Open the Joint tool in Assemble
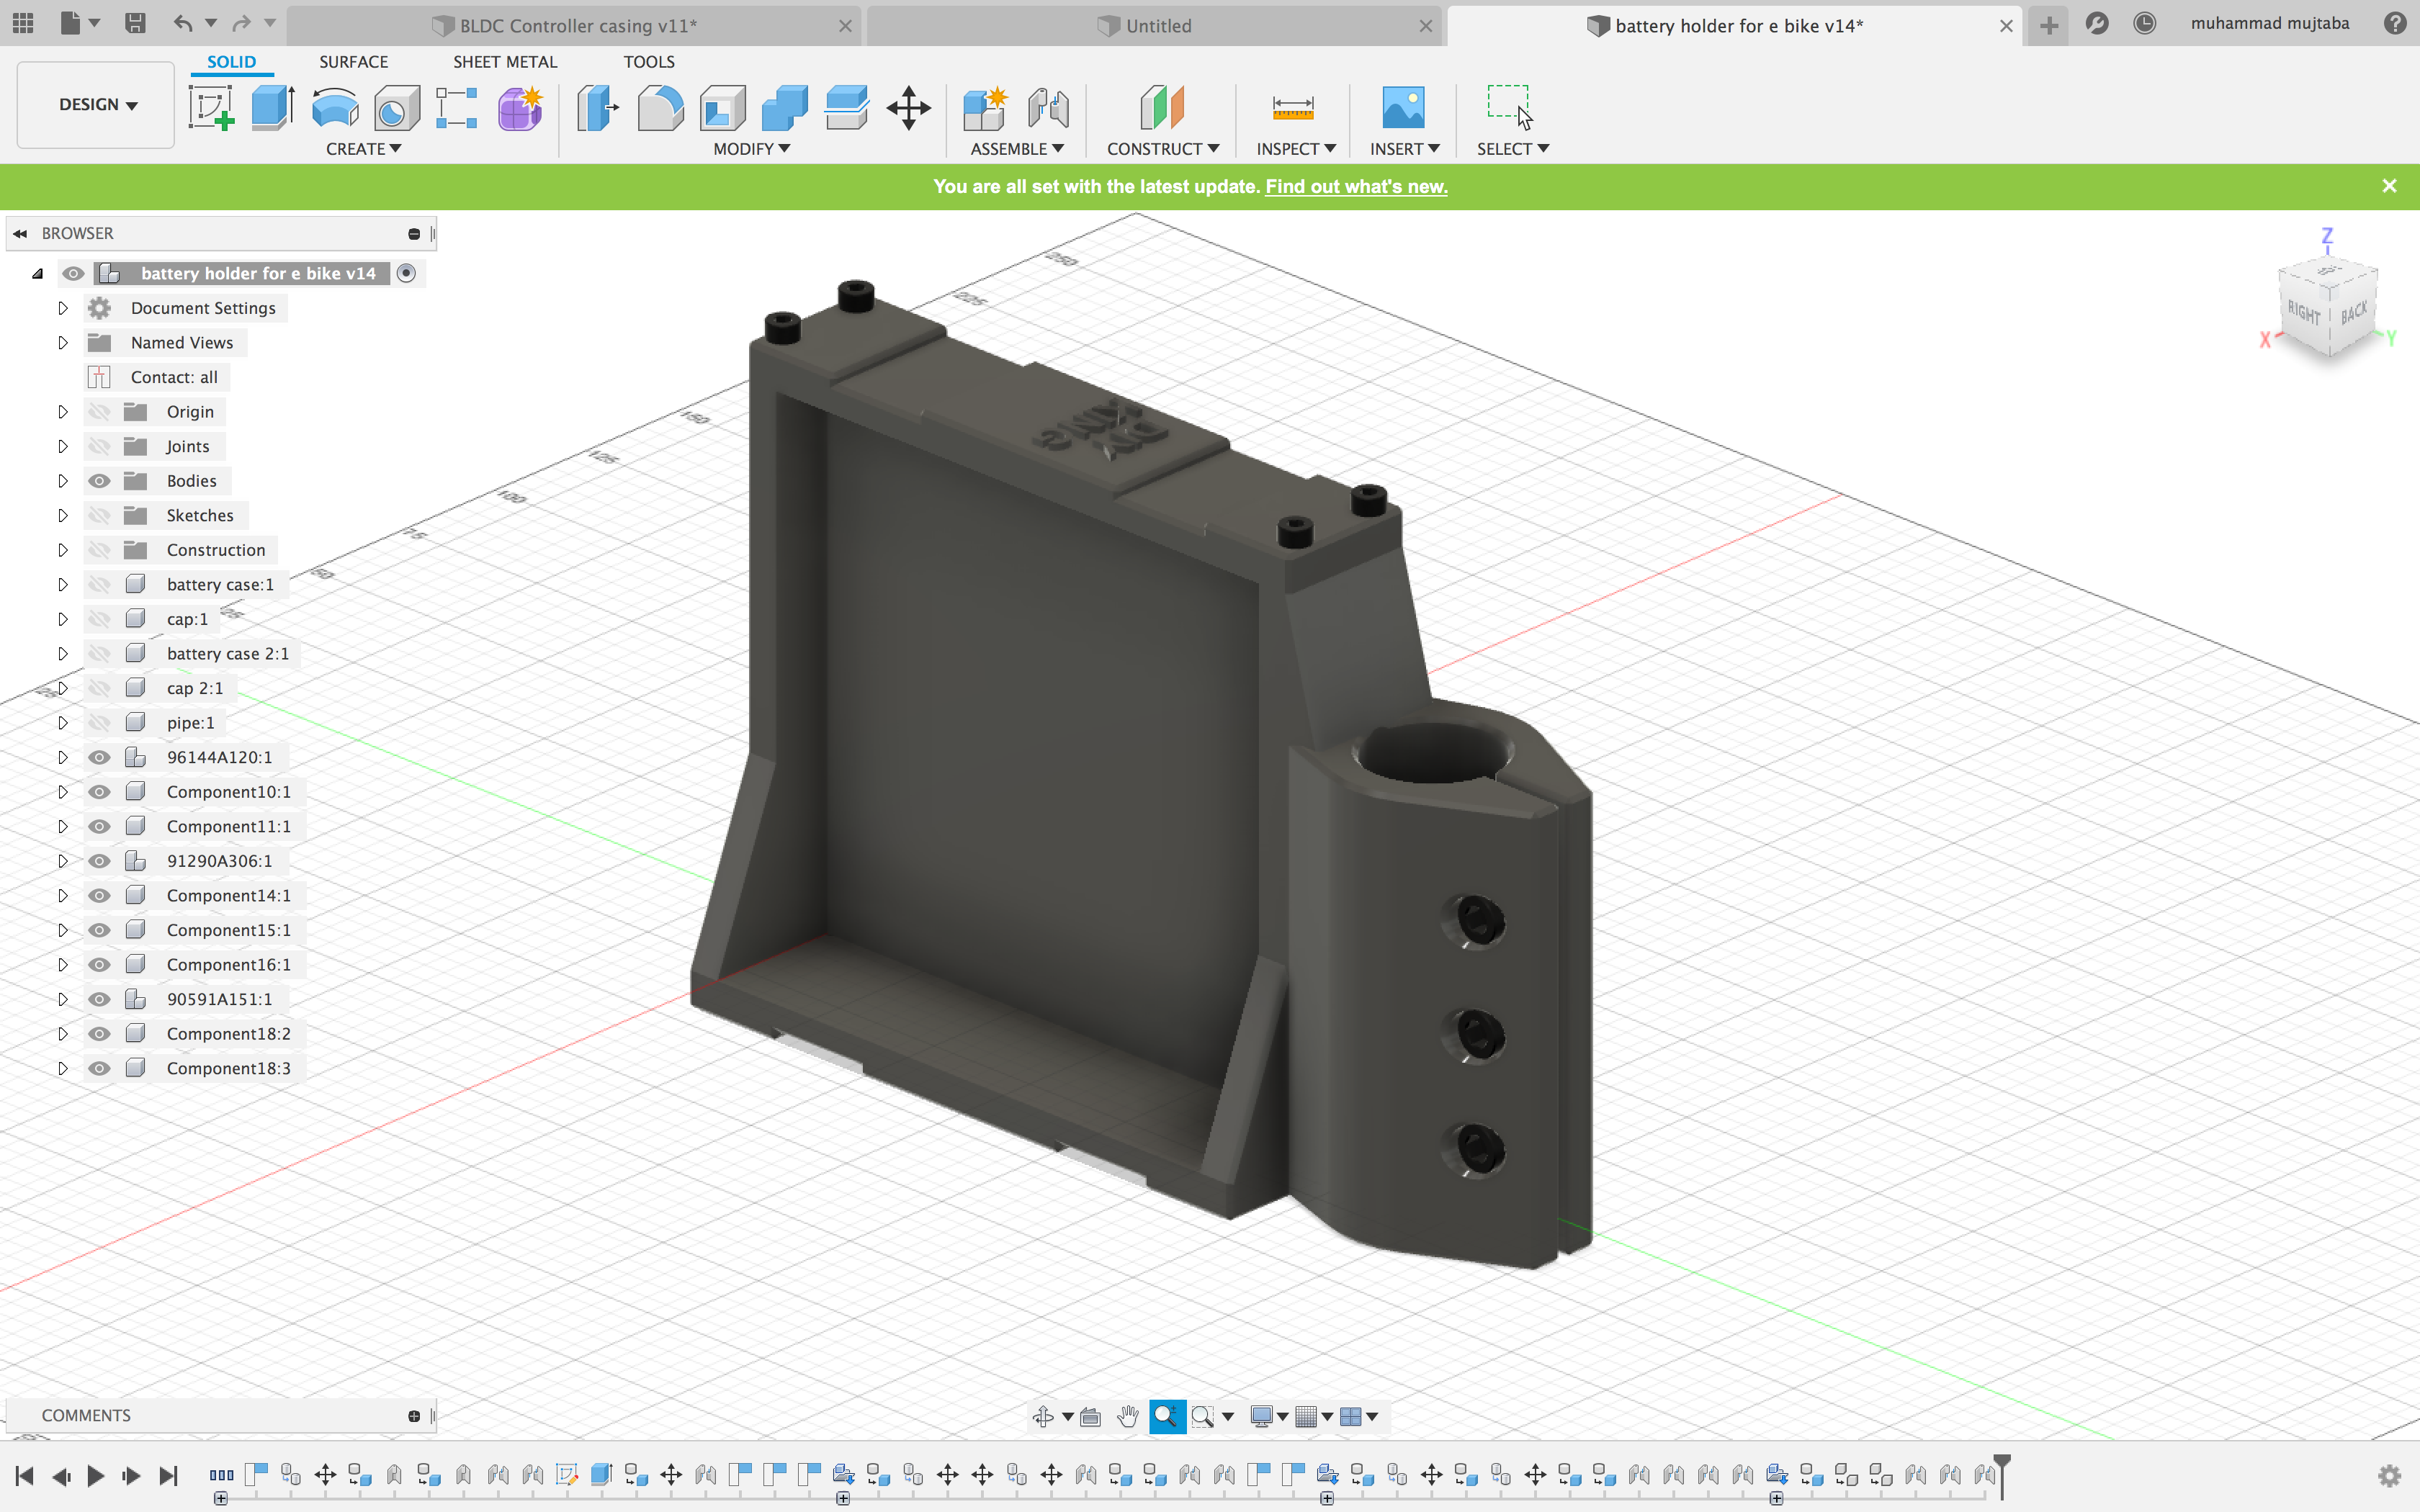 (x=1048, y=107)
